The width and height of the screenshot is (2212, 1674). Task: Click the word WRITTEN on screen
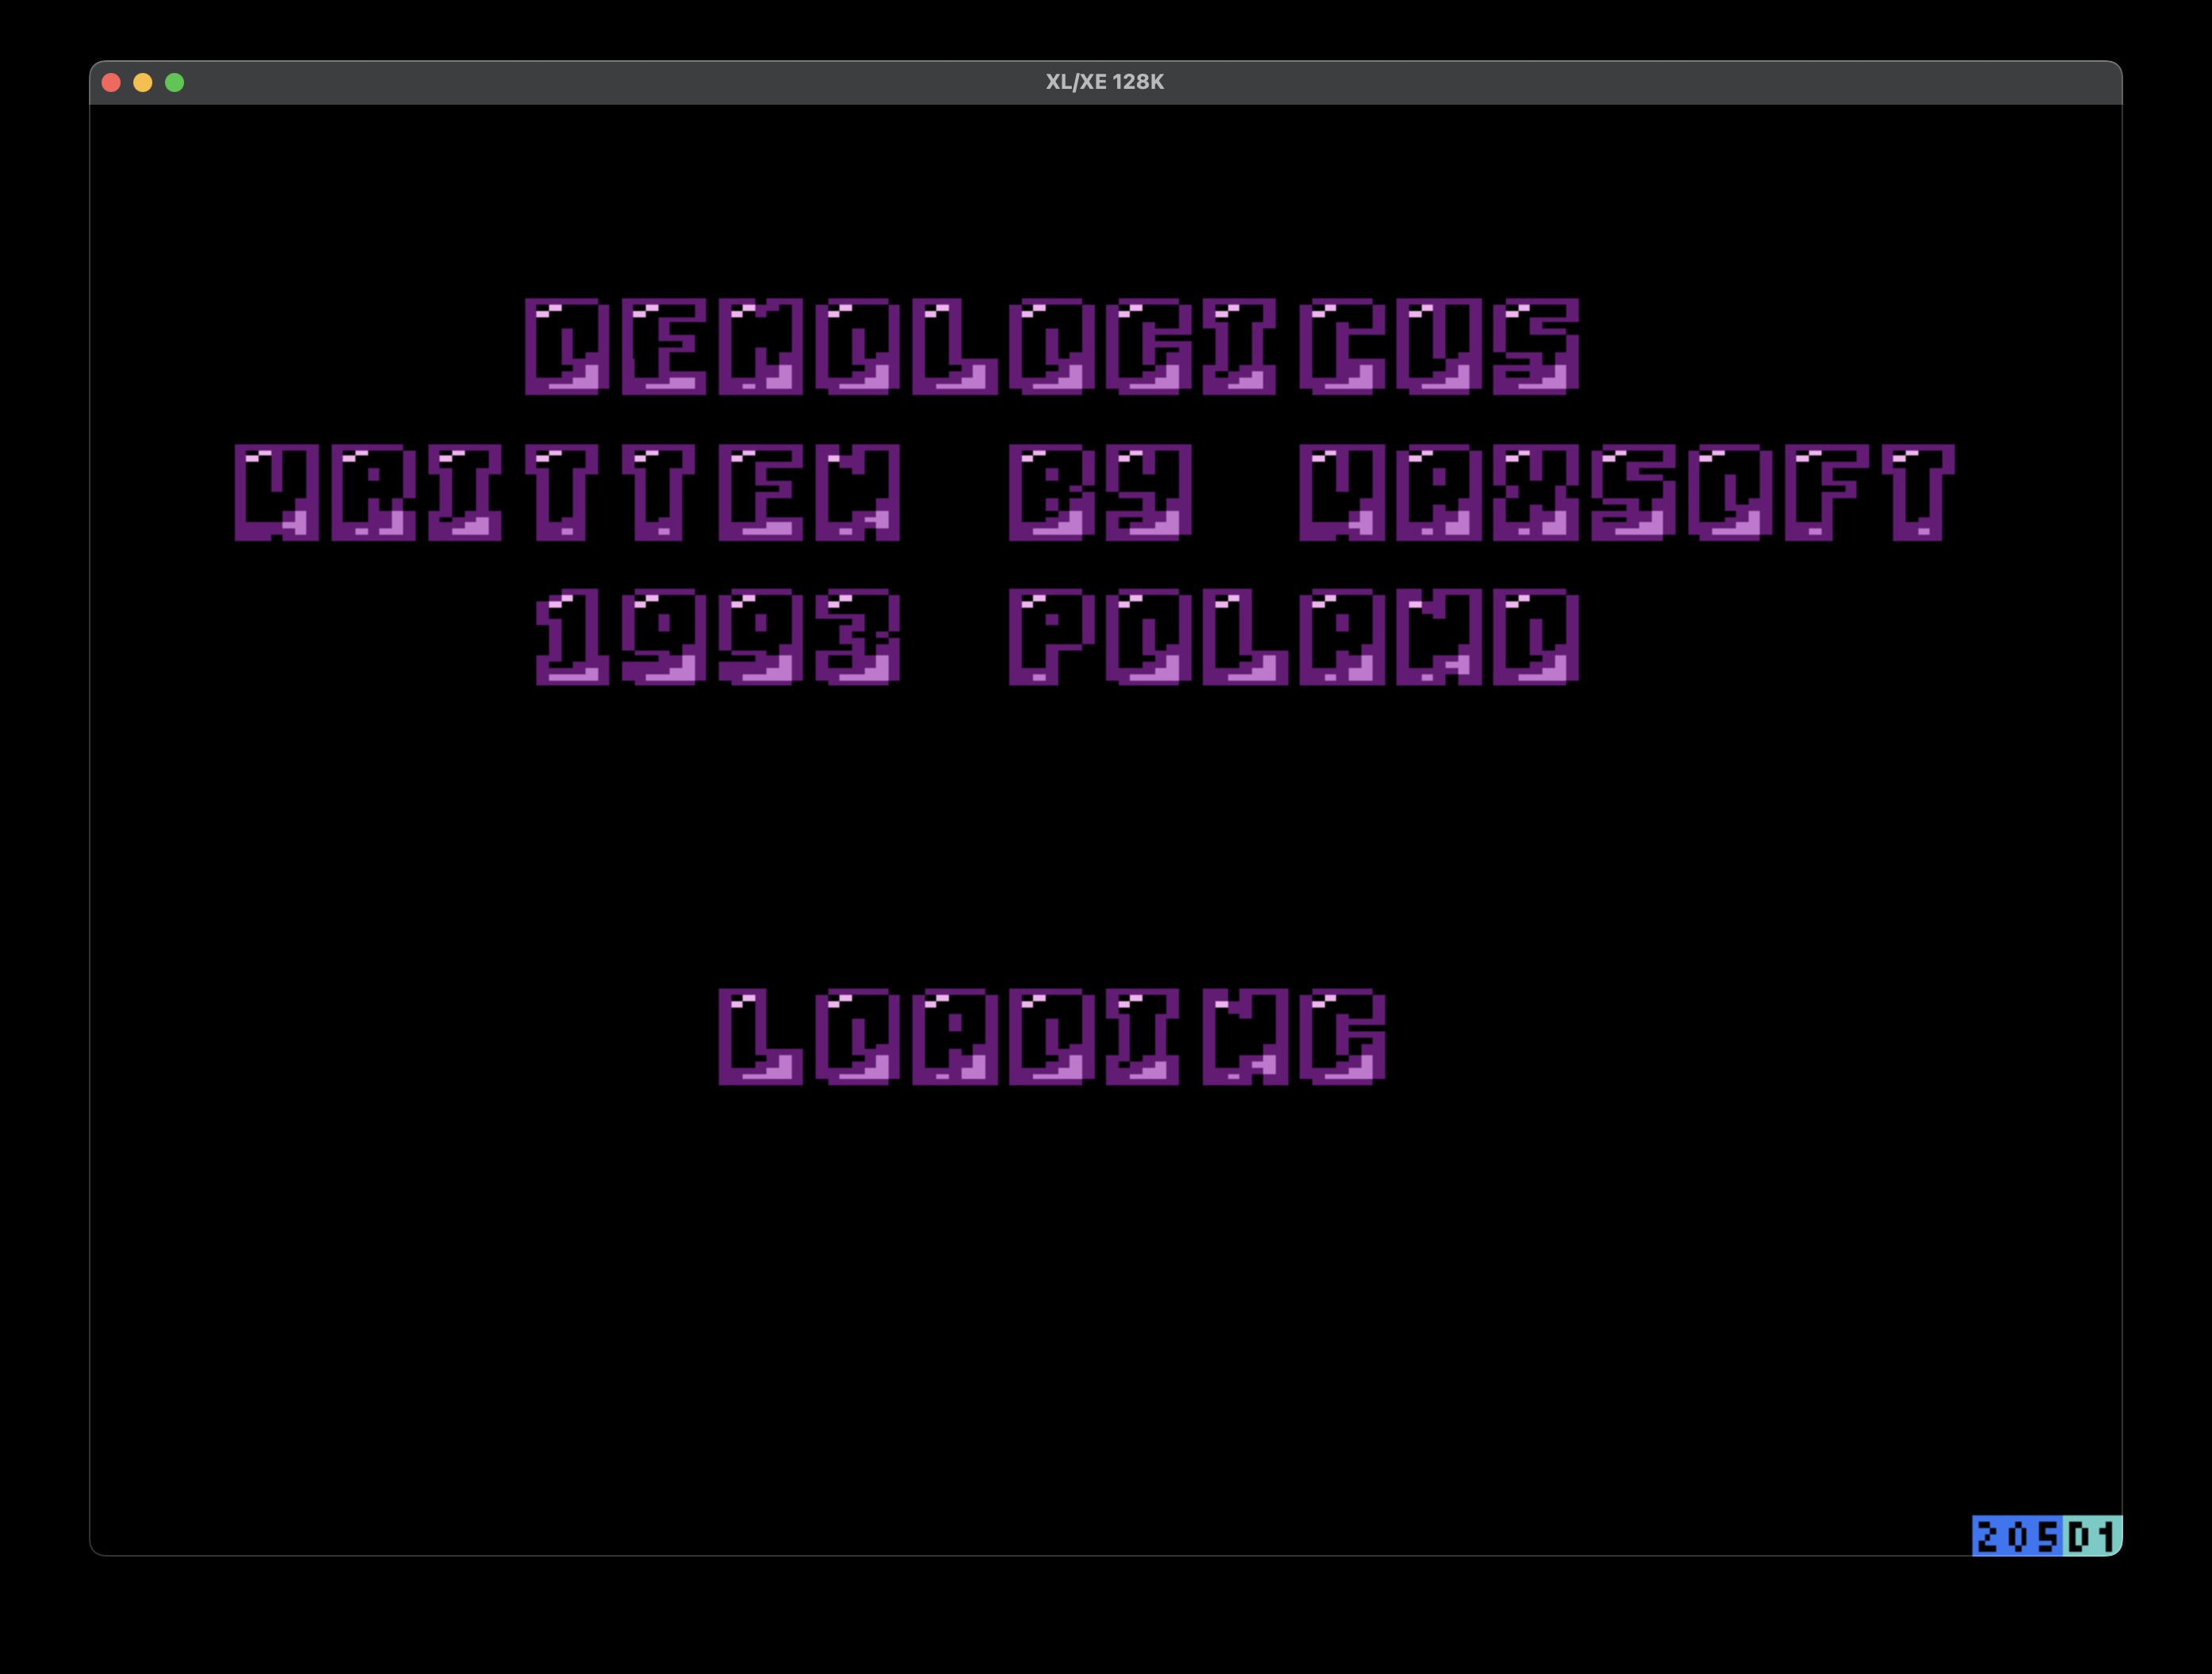pyautogui.click(x=567, y=492)
